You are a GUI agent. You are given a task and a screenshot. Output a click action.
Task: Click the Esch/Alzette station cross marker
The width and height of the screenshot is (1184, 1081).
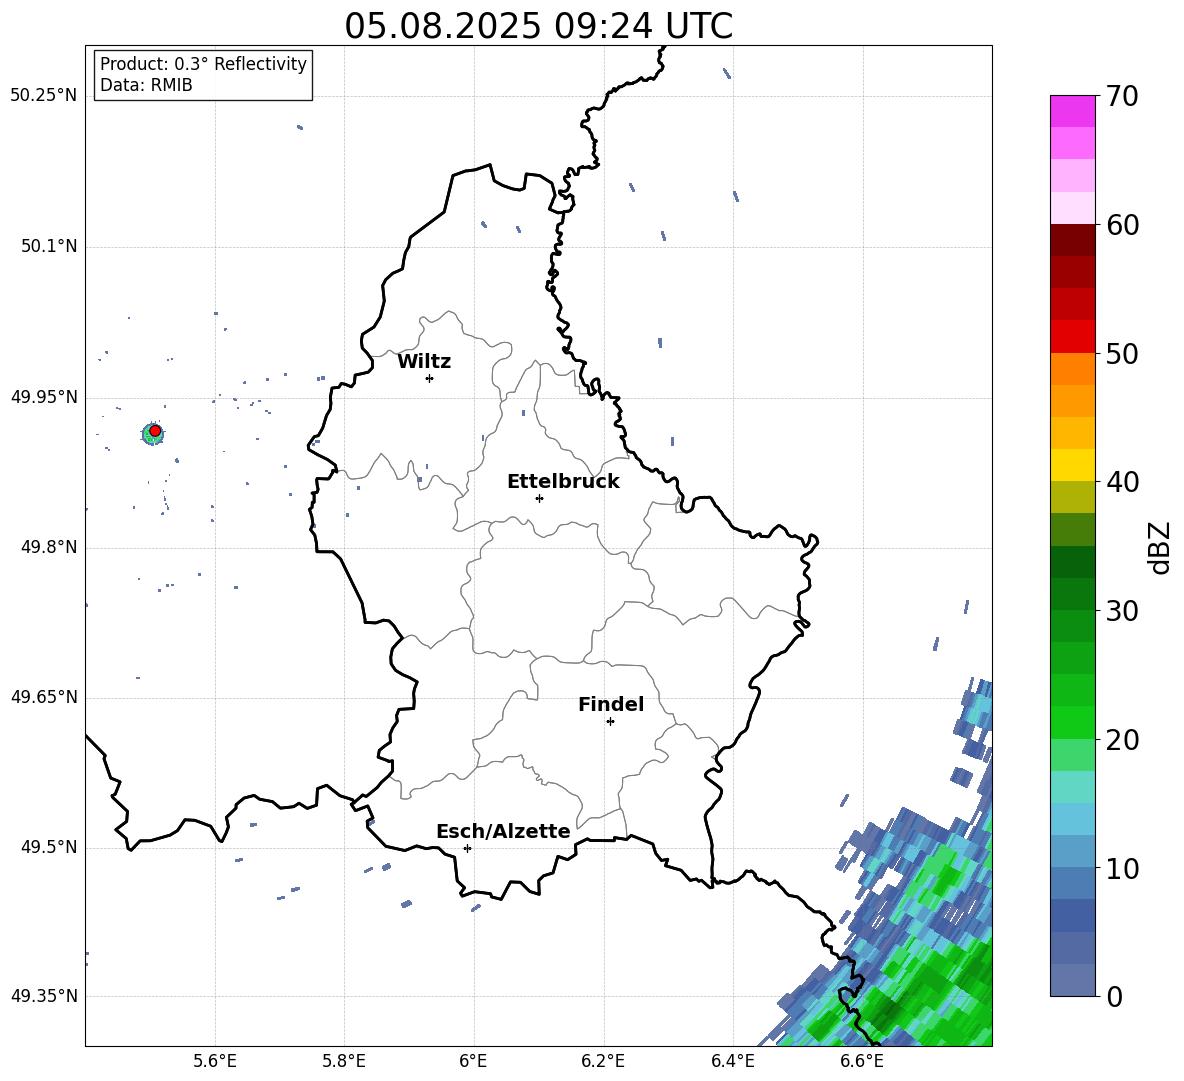pyautogui.click(x=467, y=848)
